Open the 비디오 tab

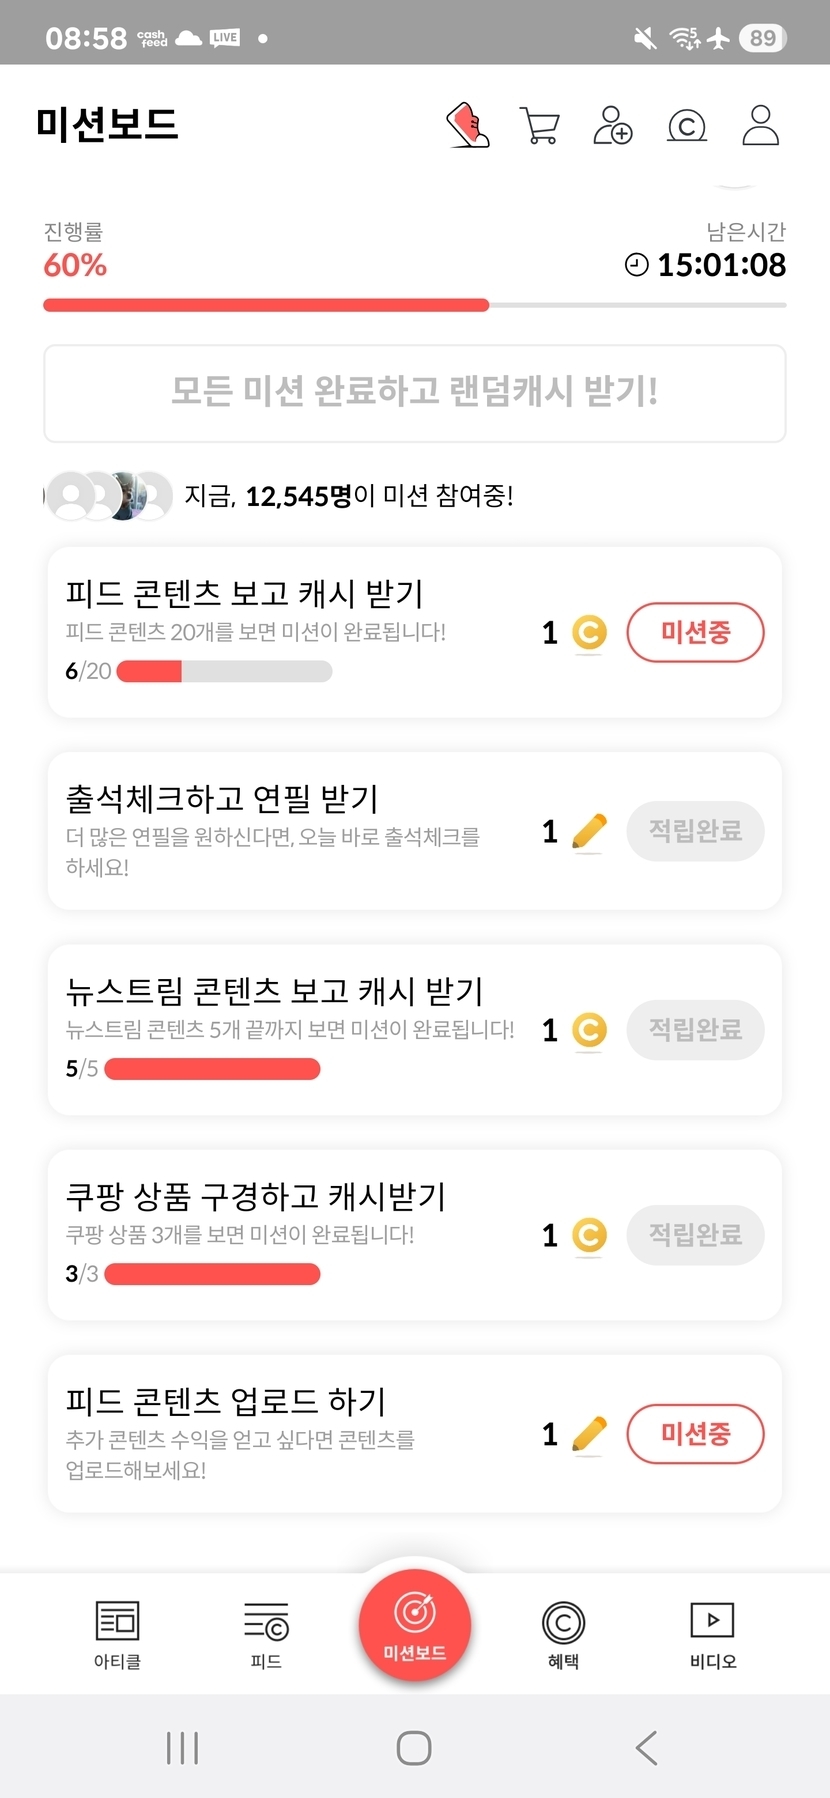(712, 1634)
